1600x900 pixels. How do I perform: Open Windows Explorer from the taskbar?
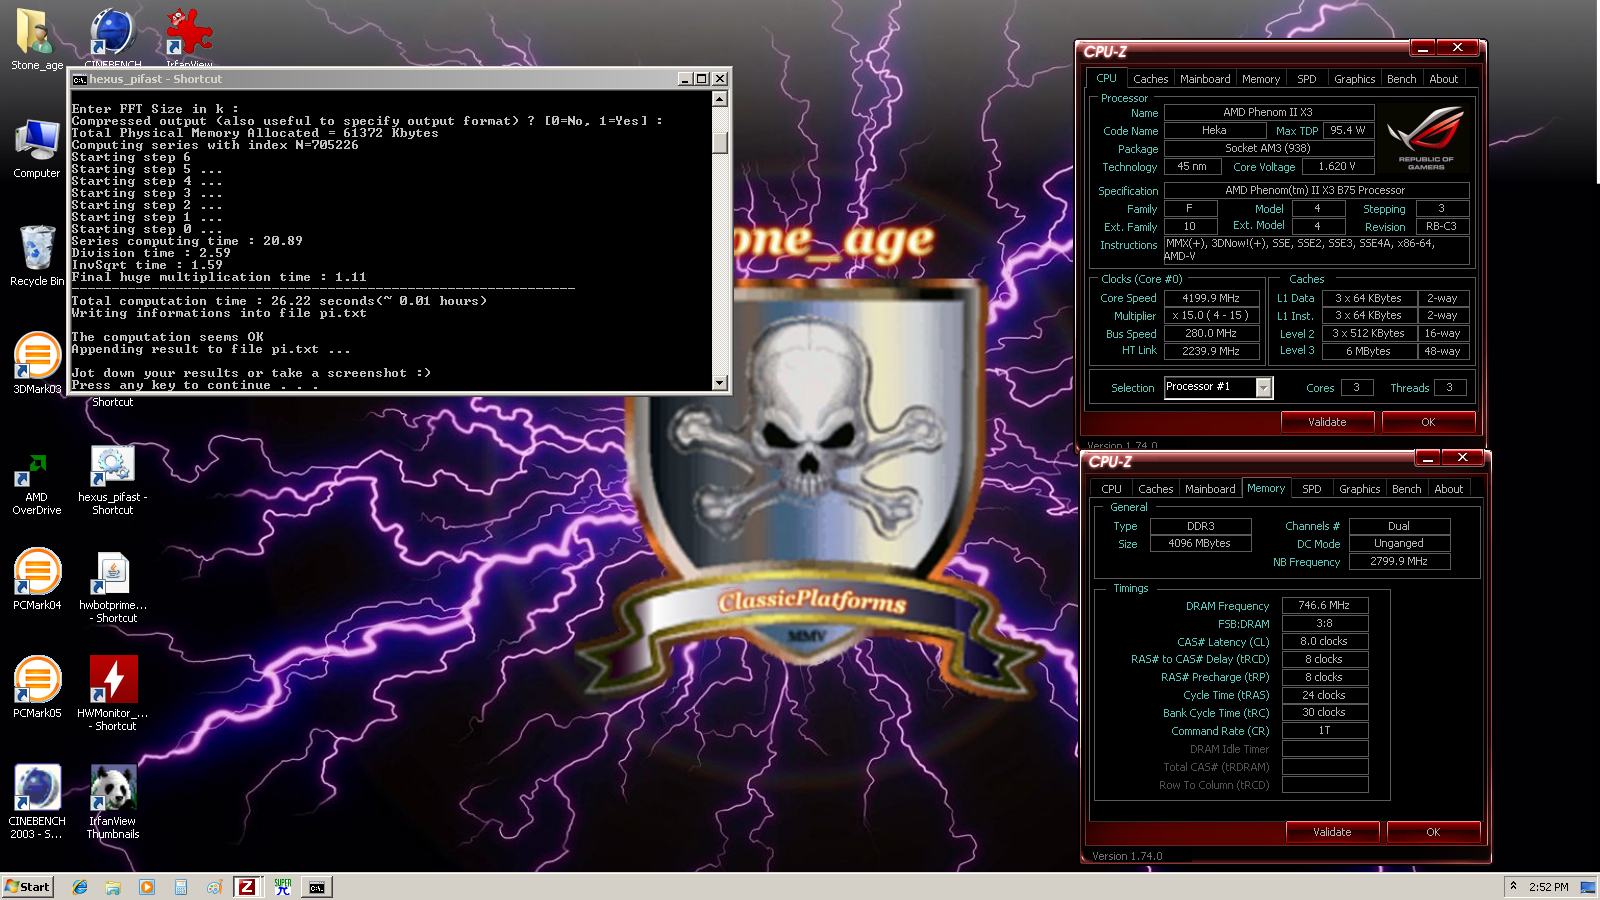[x=113, y=887]
